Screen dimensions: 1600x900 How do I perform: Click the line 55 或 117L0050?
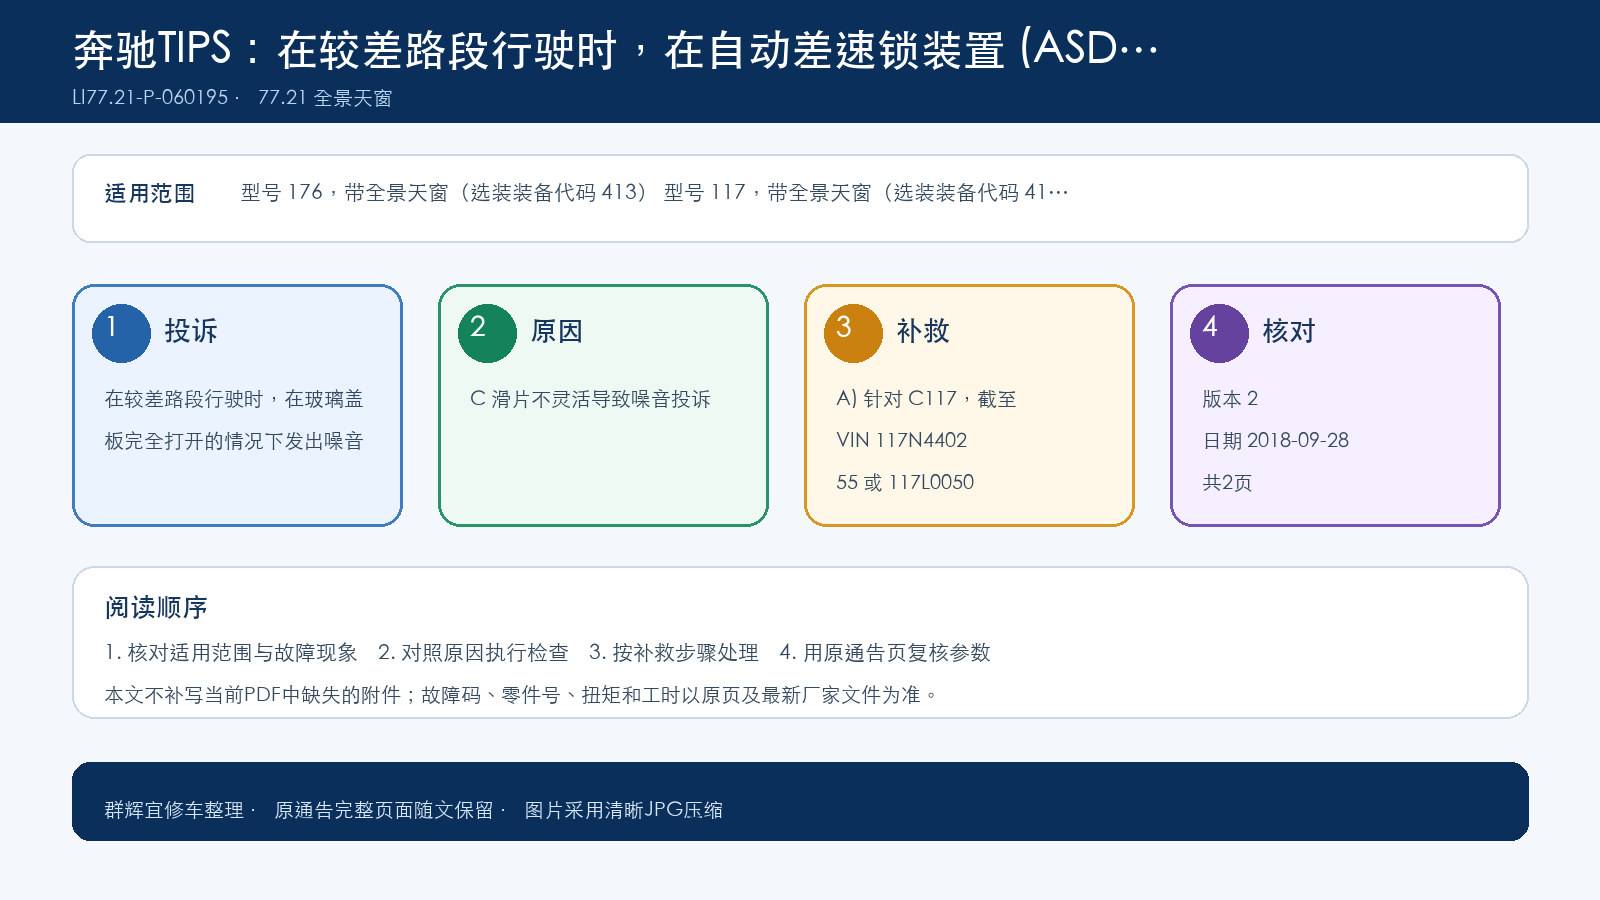pyautogui.click(x=905, y=483)
